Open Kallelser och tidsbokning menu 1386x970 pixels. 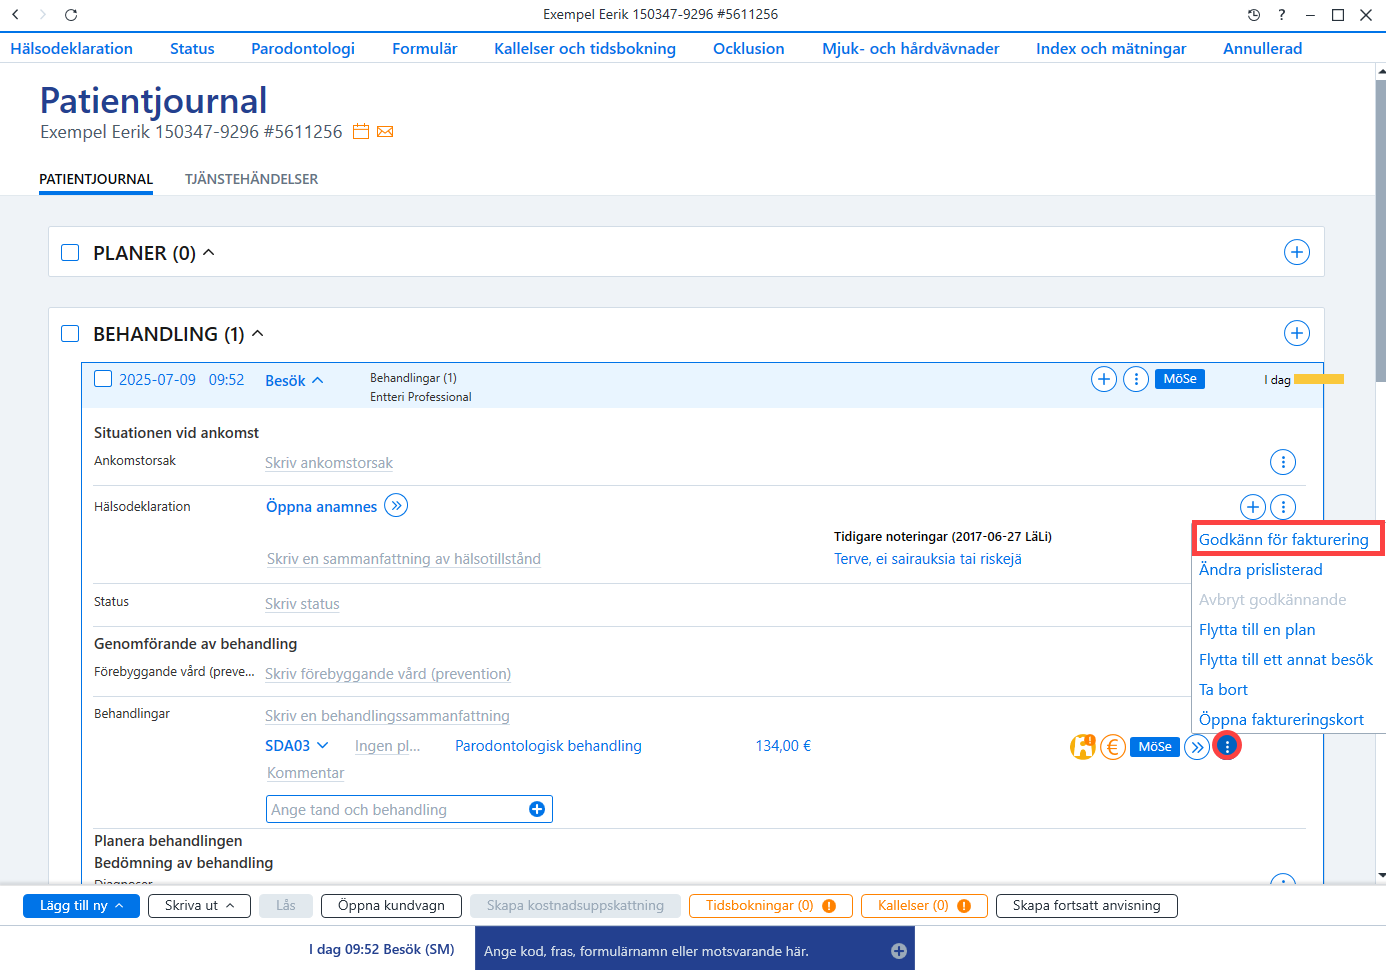(x=585, y=48)
